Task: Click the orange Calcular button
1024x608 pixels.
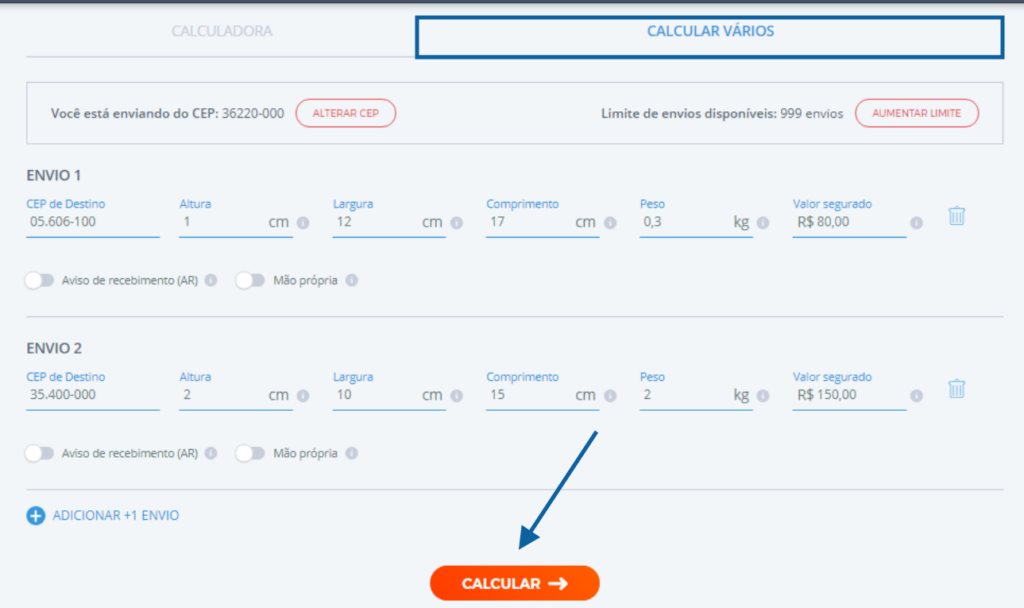Action: tap(515, 583)
